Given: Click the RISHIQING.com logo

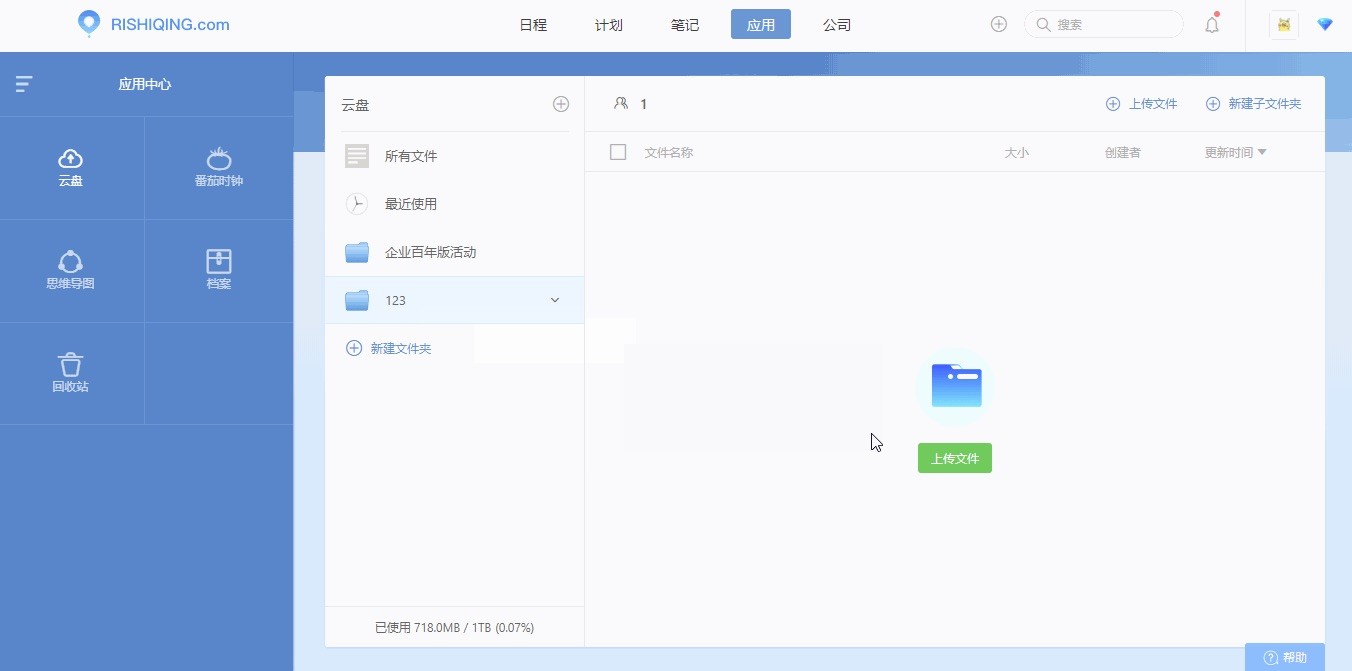Looking at the screenshot, I should pyautogui.click(x=154, y=25).
